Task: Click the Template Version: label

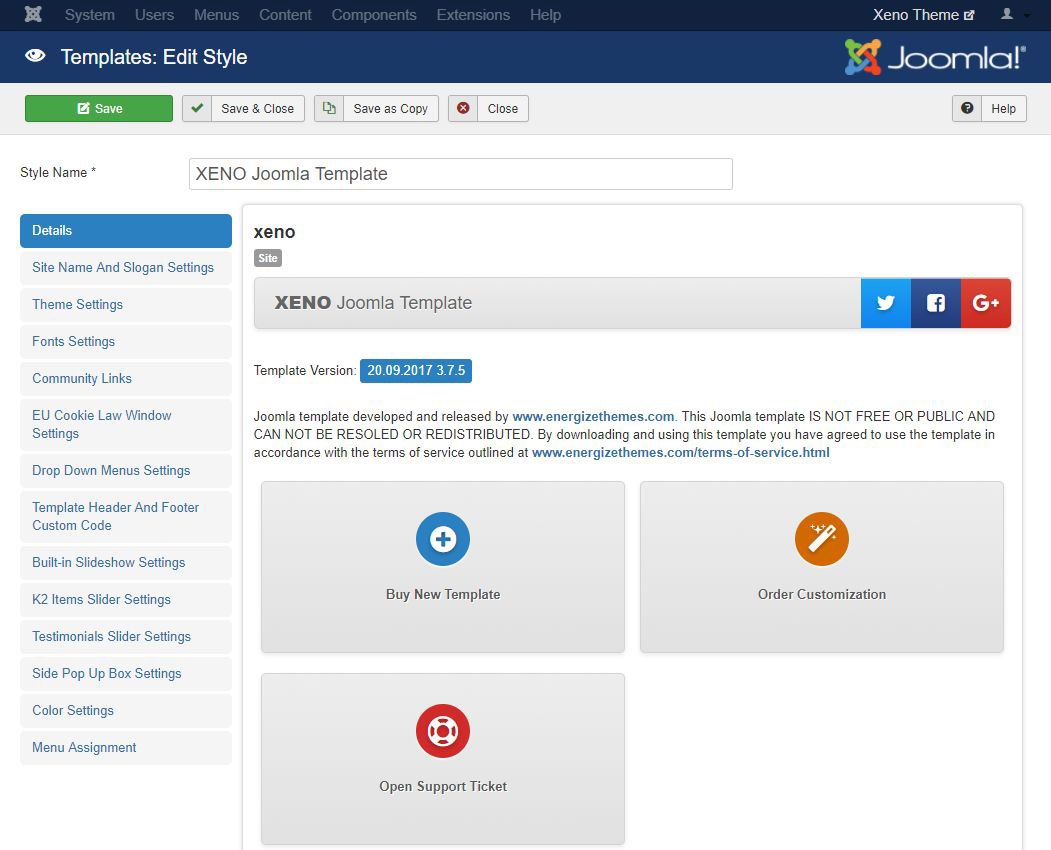Action: [305, 371]
